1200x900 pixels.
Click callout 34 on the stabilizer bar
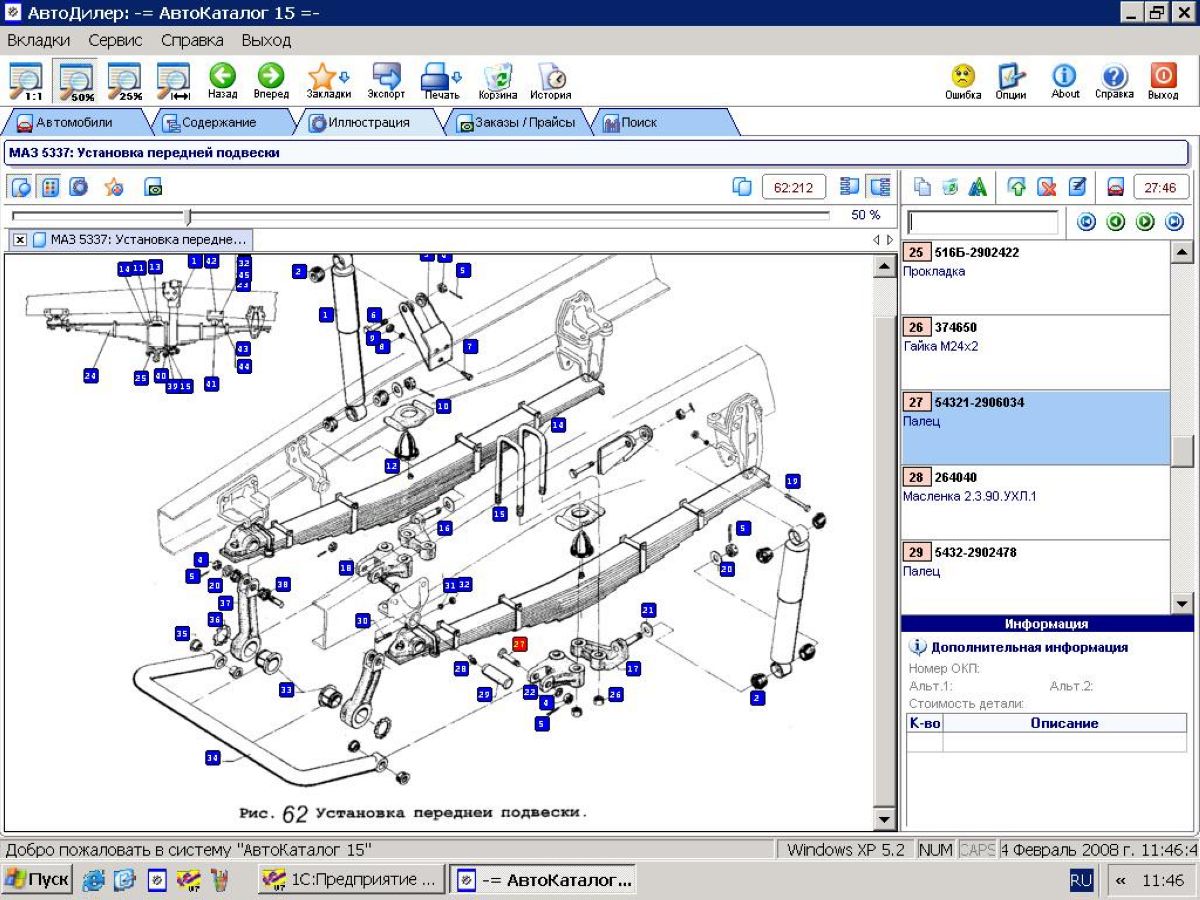point(212,758)
